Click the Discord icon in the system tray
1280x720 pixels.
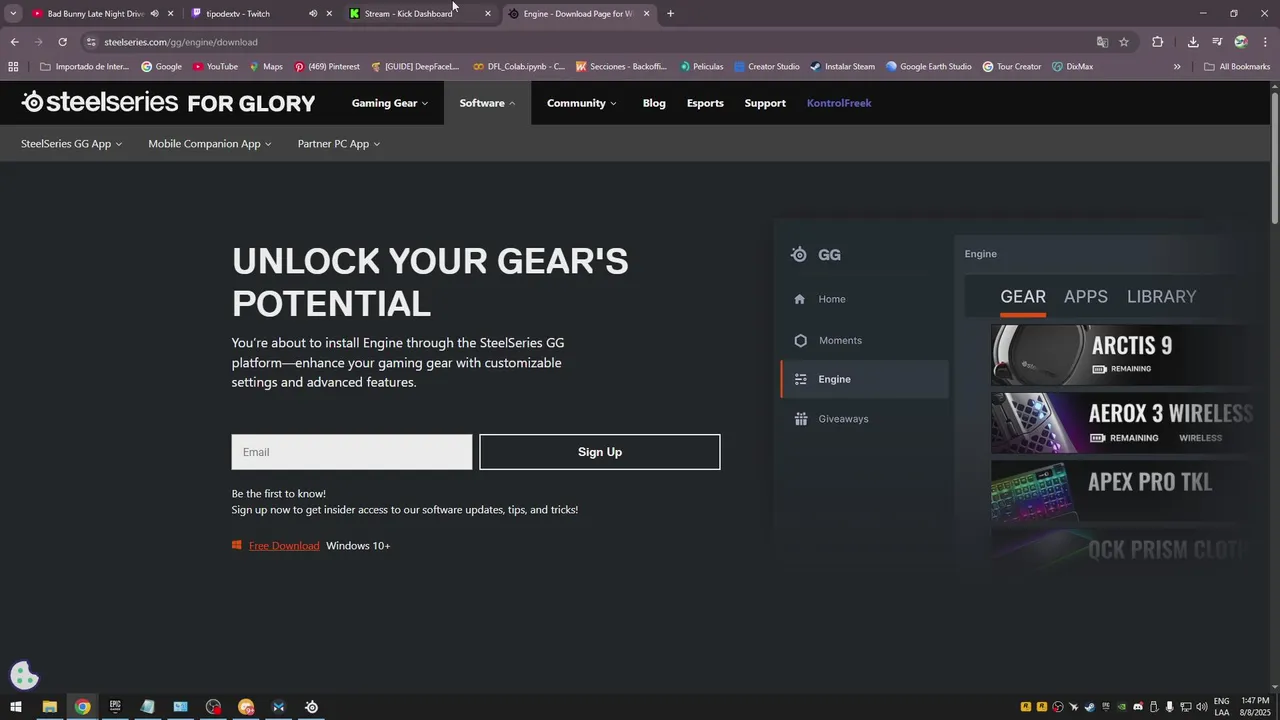pyautogui.click(x=1138, y=707)
